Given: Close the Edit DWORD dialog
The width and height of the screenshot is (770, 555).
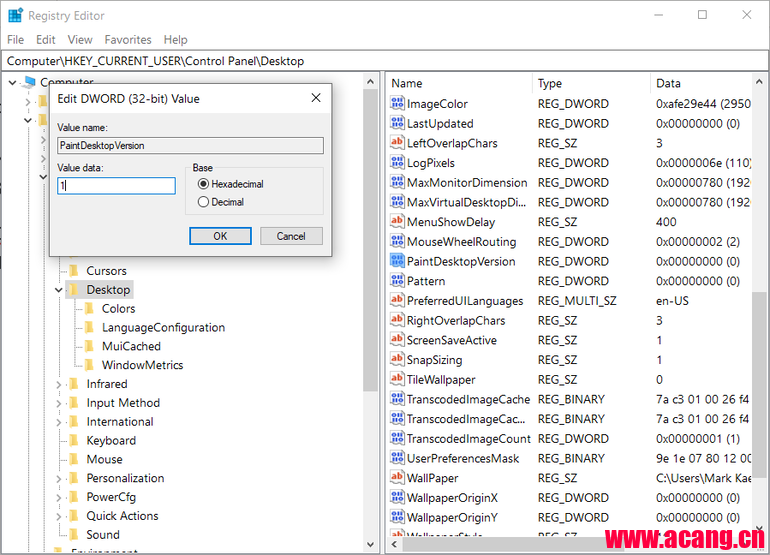Looking at the screenshot, I should point(316,98).
